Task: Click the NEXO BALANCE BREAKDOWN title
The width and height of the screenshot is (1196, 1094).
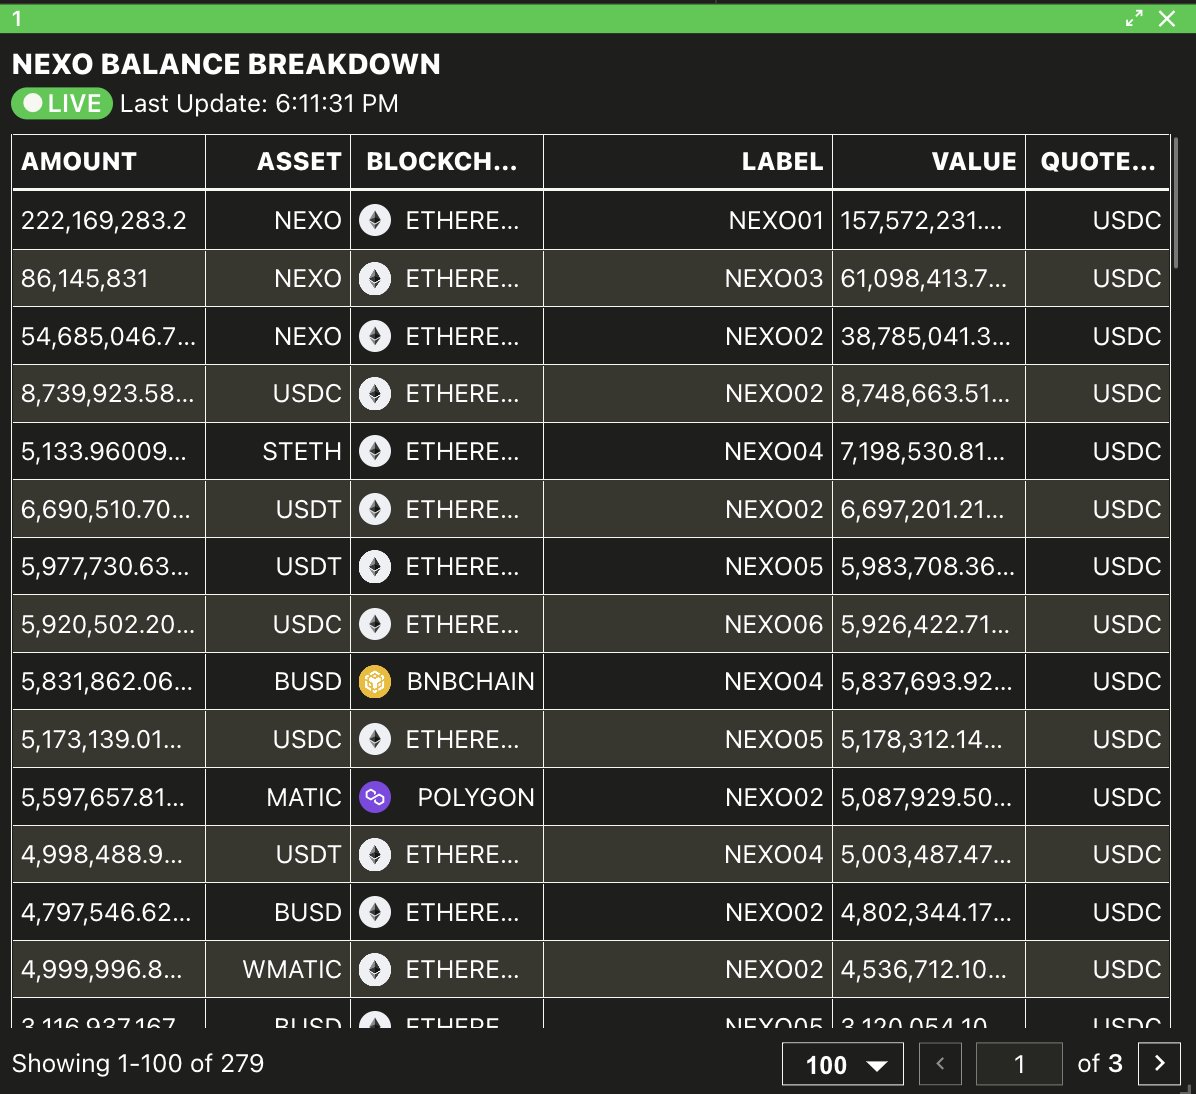Action: point(227,64)
